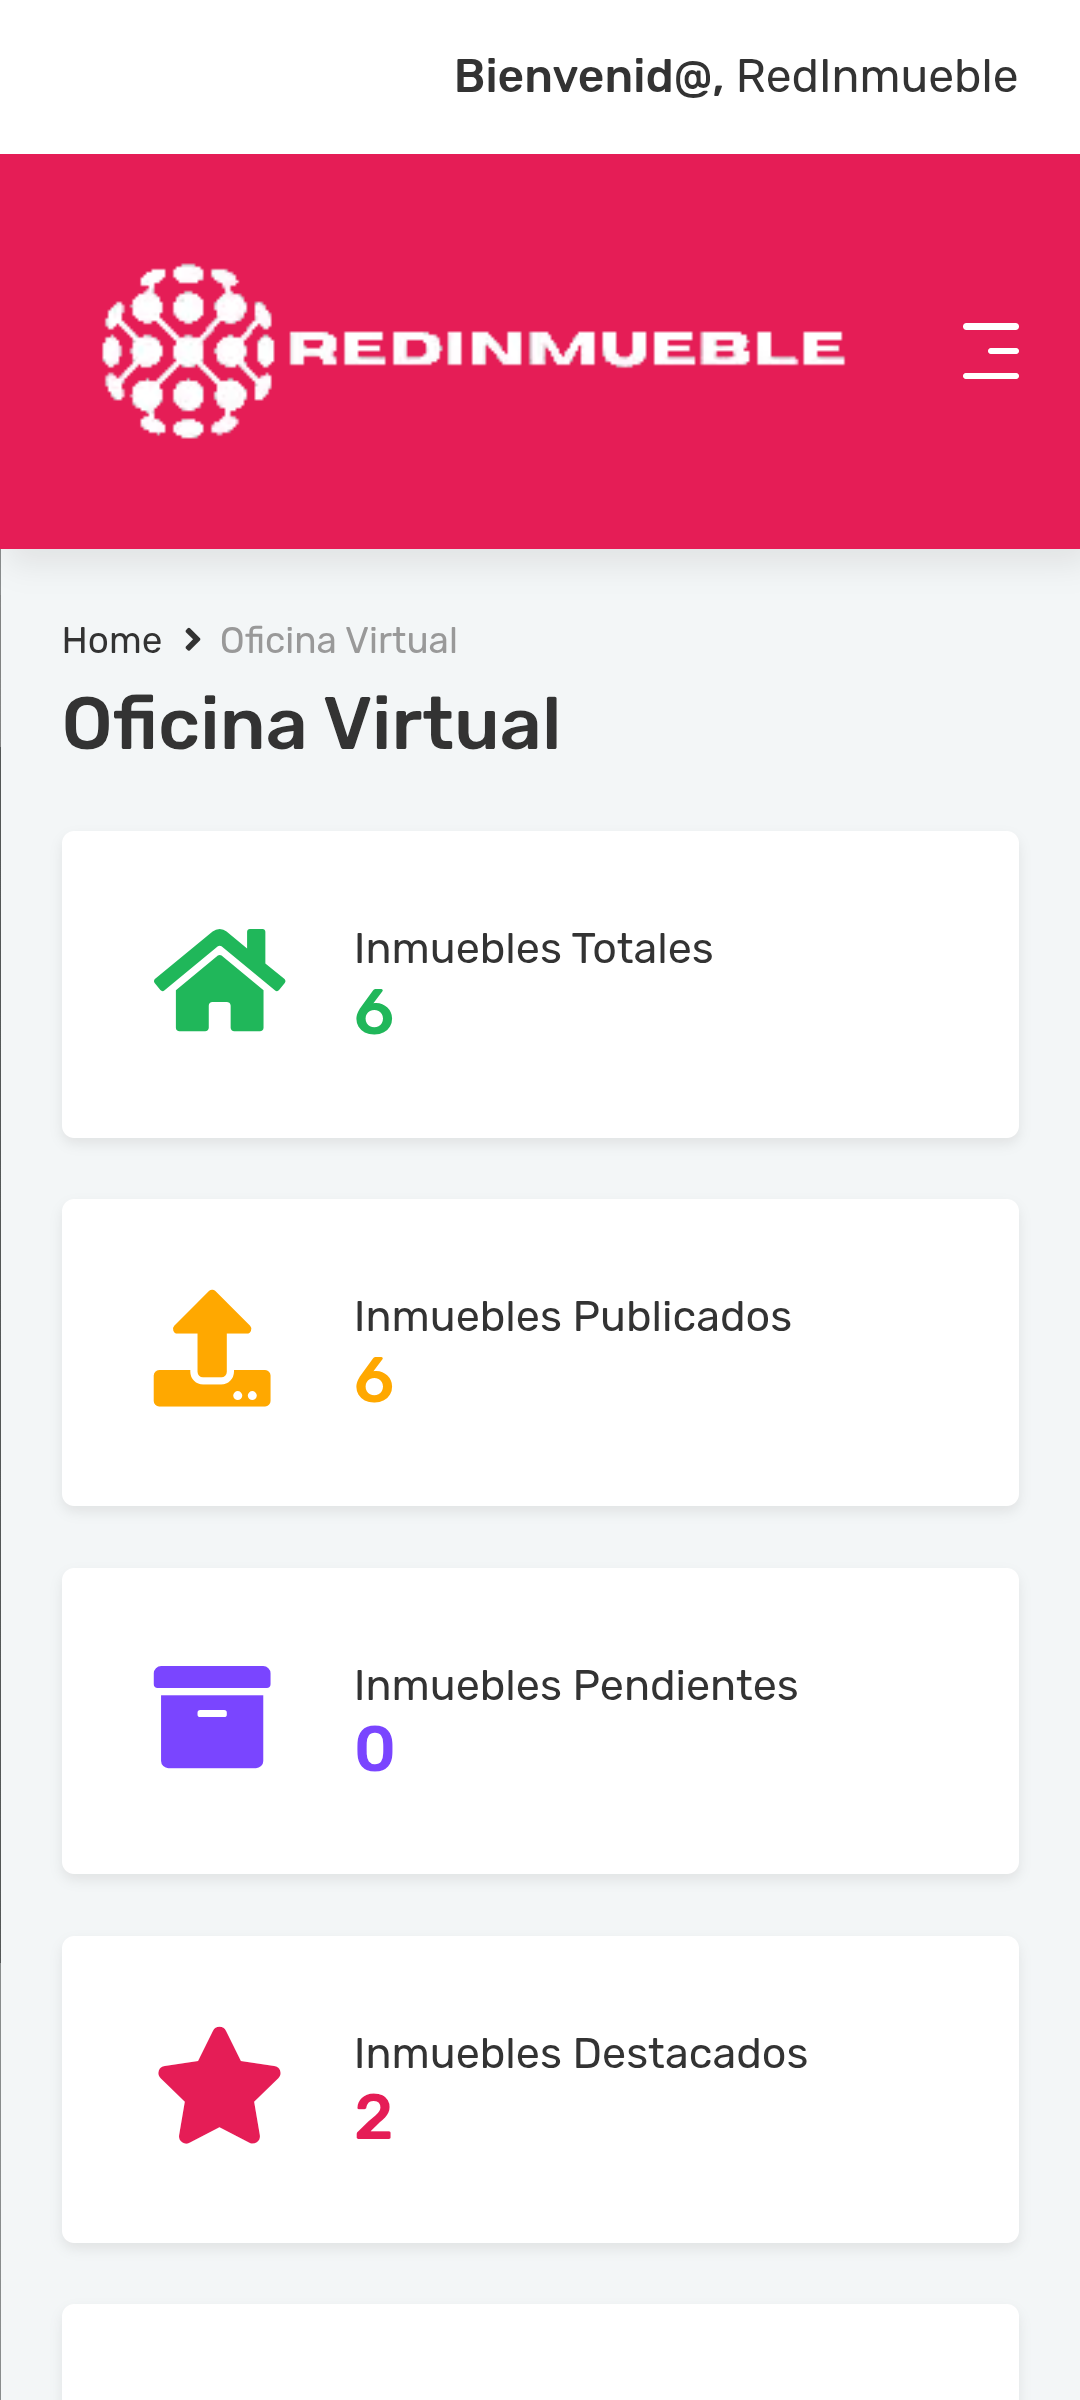Go to Home breadcrumb link
This screenshot has width=1080, height=2400.
(112, 640)
